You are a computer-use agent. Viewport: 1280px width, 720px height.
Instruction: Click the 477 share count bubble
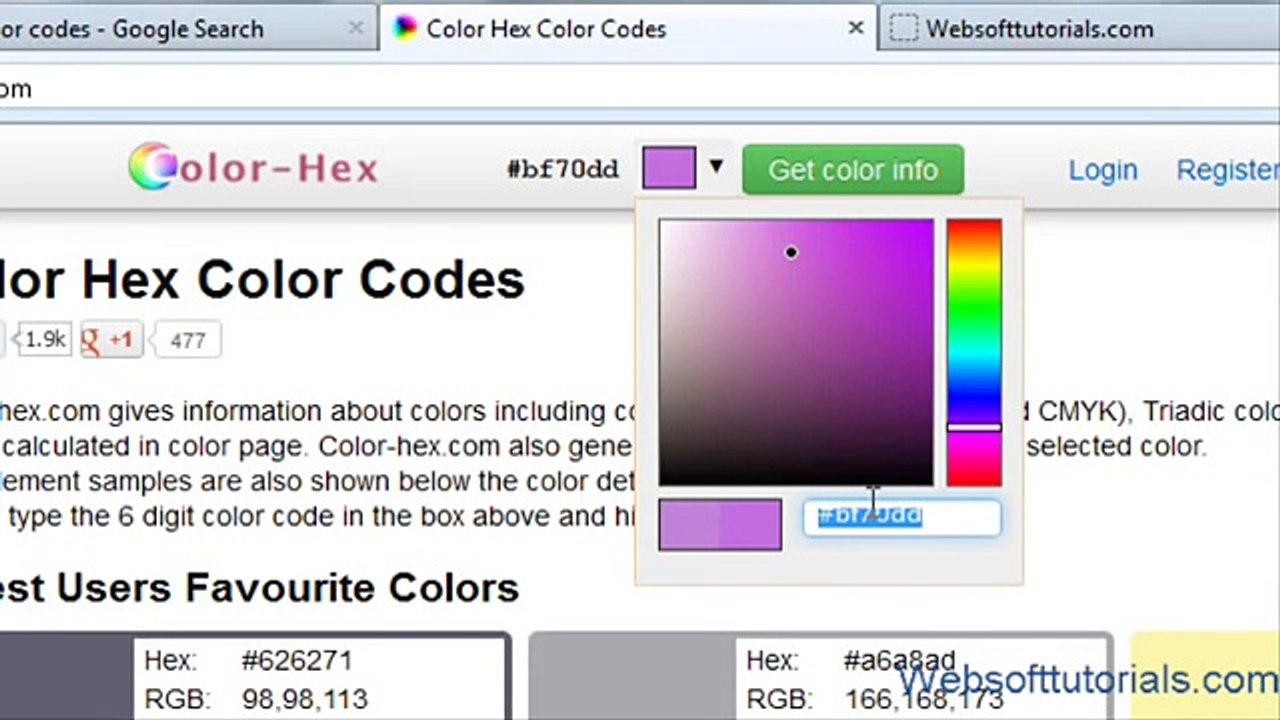(187, 340)
